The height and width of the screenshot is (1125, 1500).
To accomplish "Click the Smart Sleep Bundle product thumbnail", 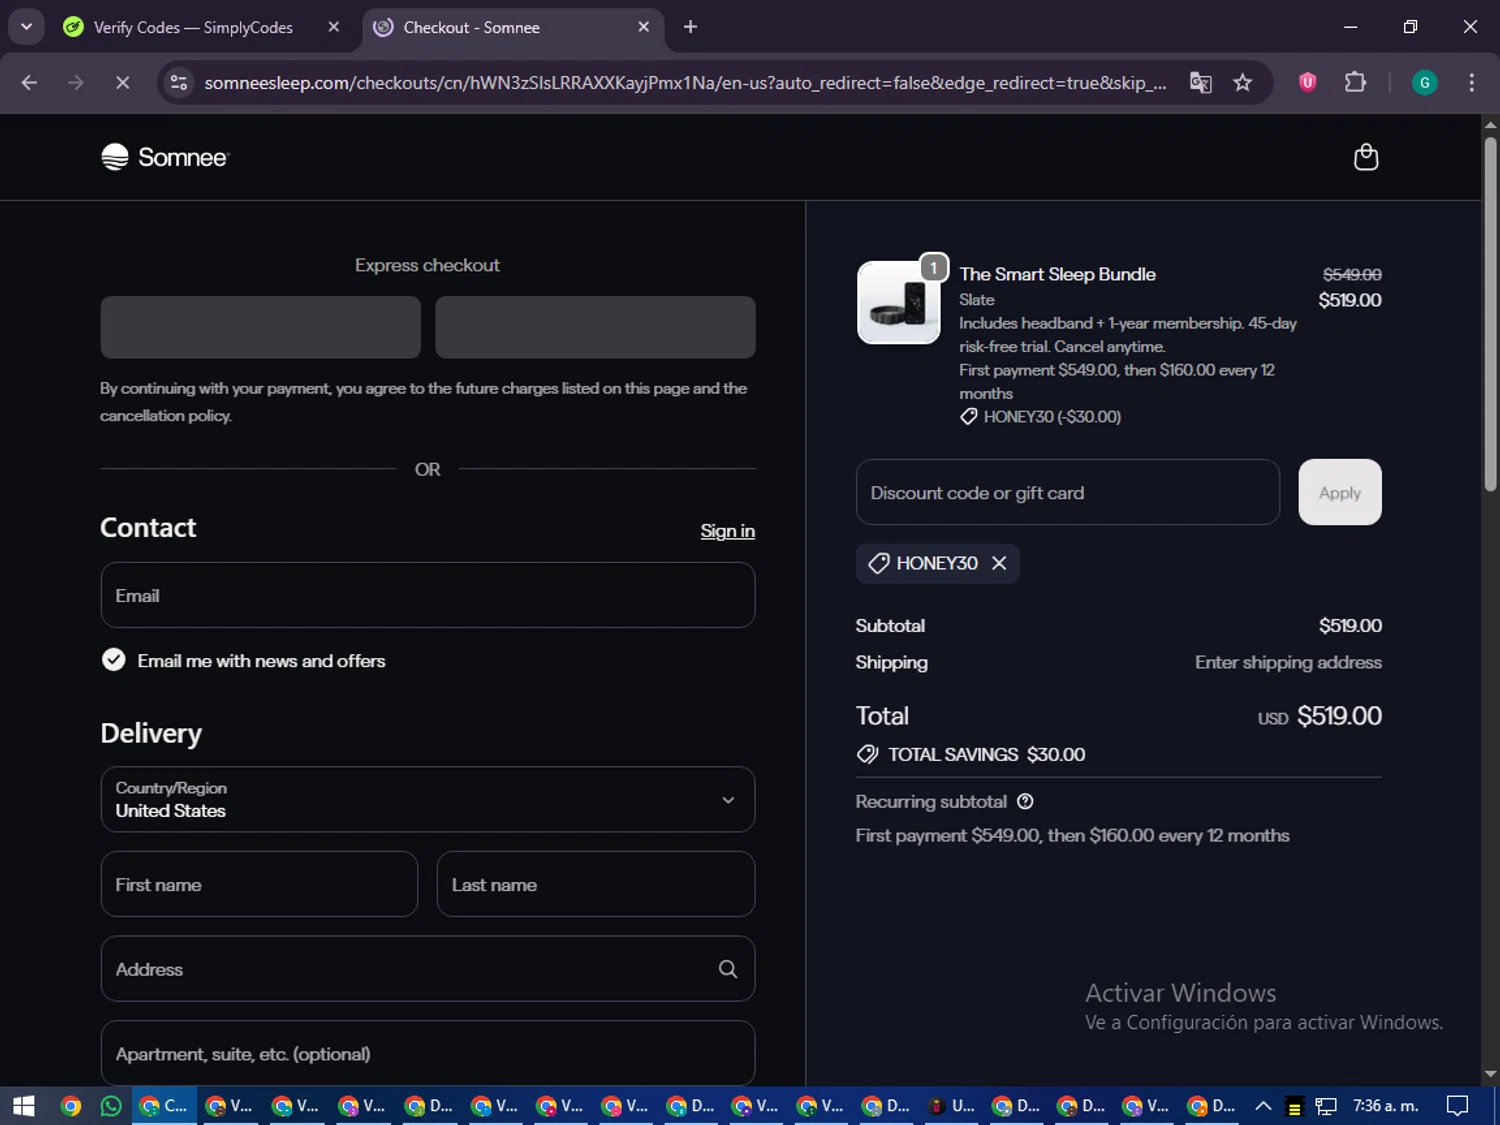I will (x=898, y=302).
